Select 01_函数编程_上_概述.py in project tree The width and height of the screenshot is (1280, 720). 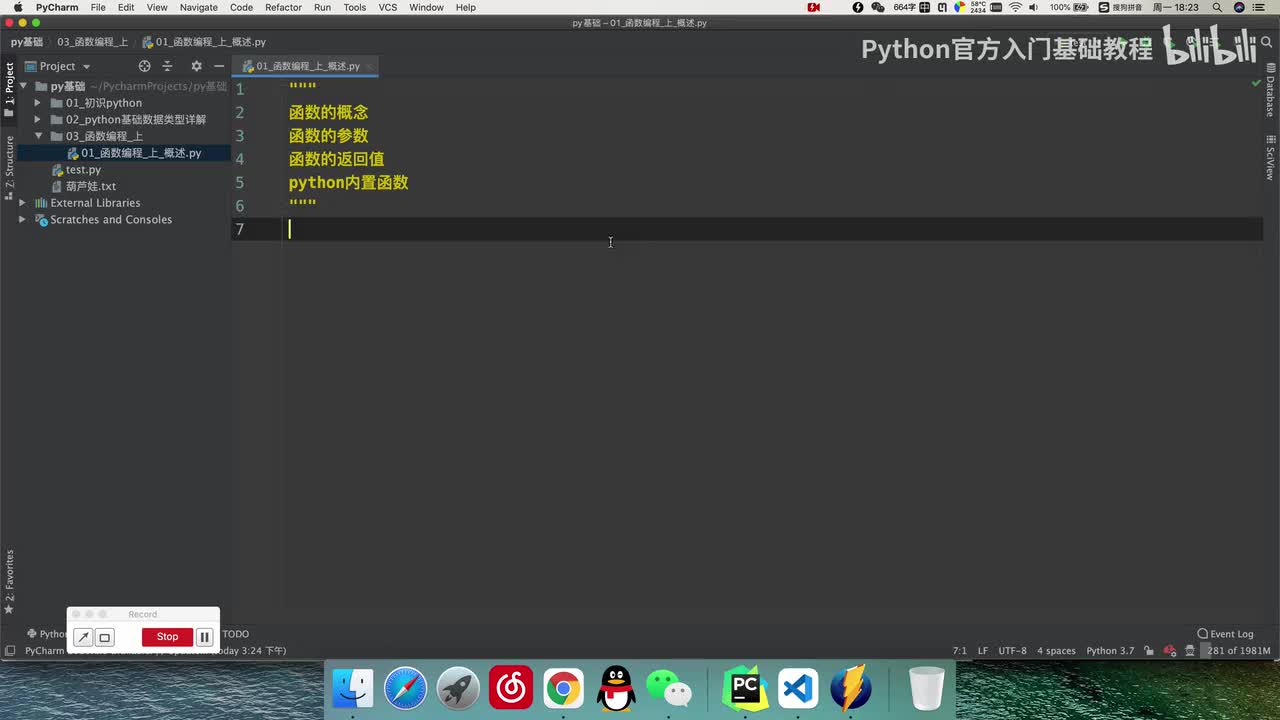click(141, 153)
